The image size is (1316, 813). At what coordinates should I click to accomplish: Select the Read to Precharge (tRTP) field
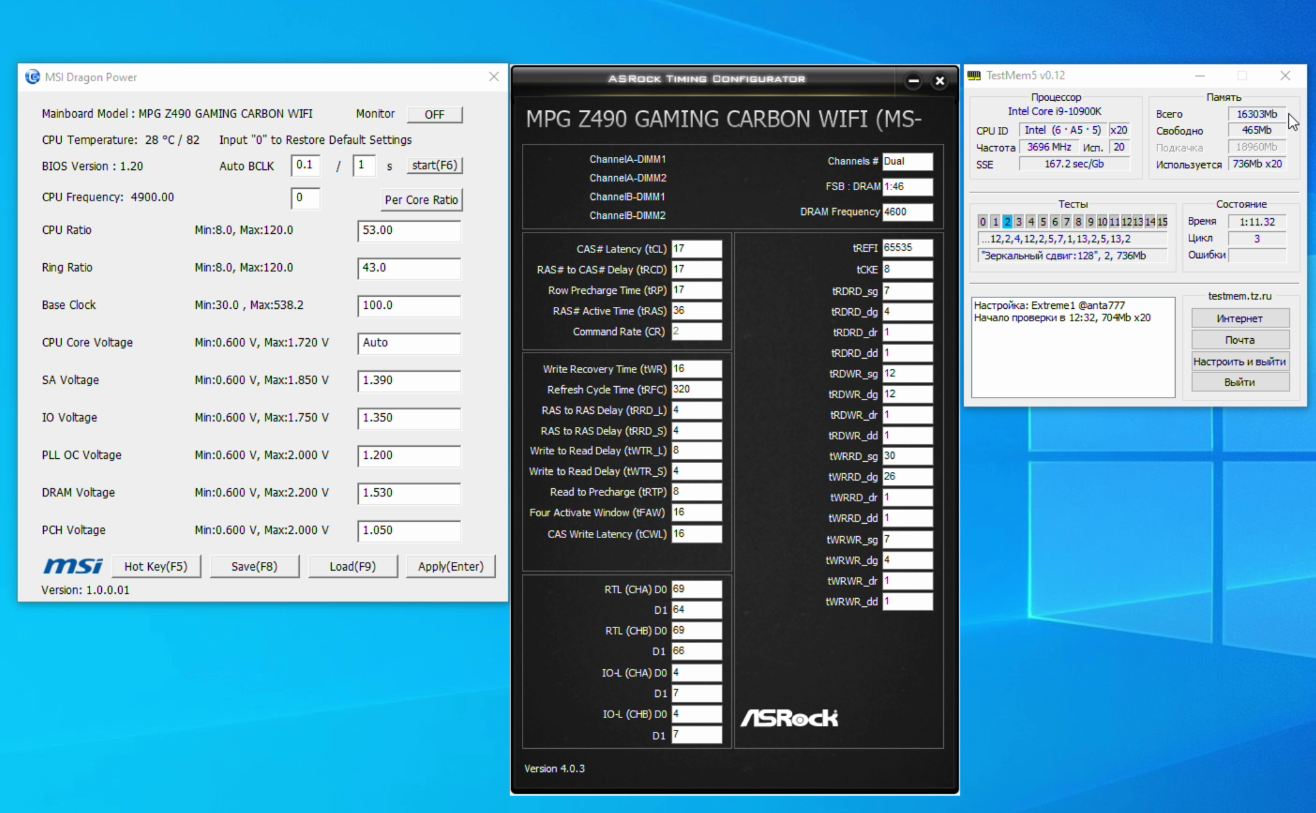696,492
